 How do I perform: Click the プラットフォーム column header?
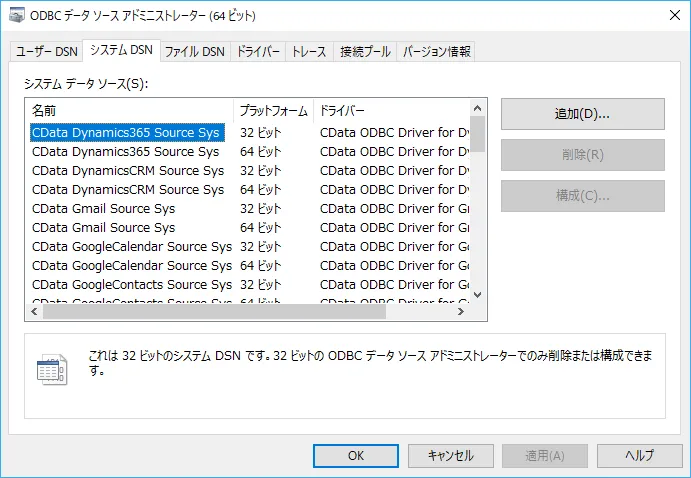pos(273,109)
